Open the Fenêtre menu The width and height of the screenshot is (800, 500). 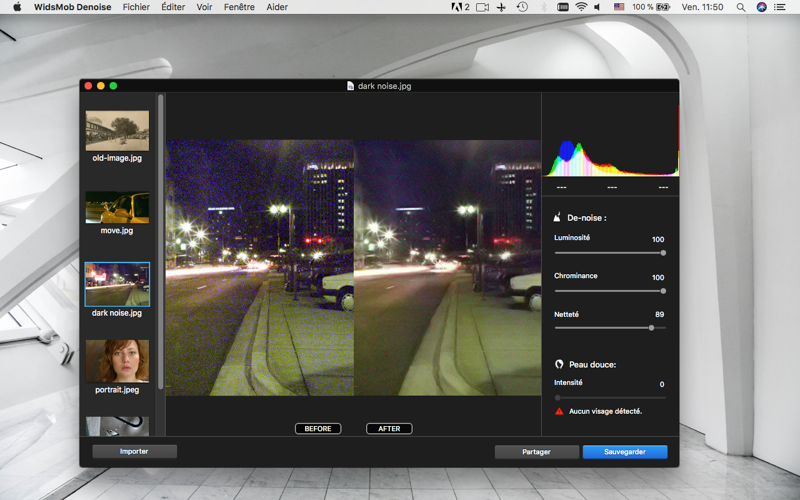point(239,7)
